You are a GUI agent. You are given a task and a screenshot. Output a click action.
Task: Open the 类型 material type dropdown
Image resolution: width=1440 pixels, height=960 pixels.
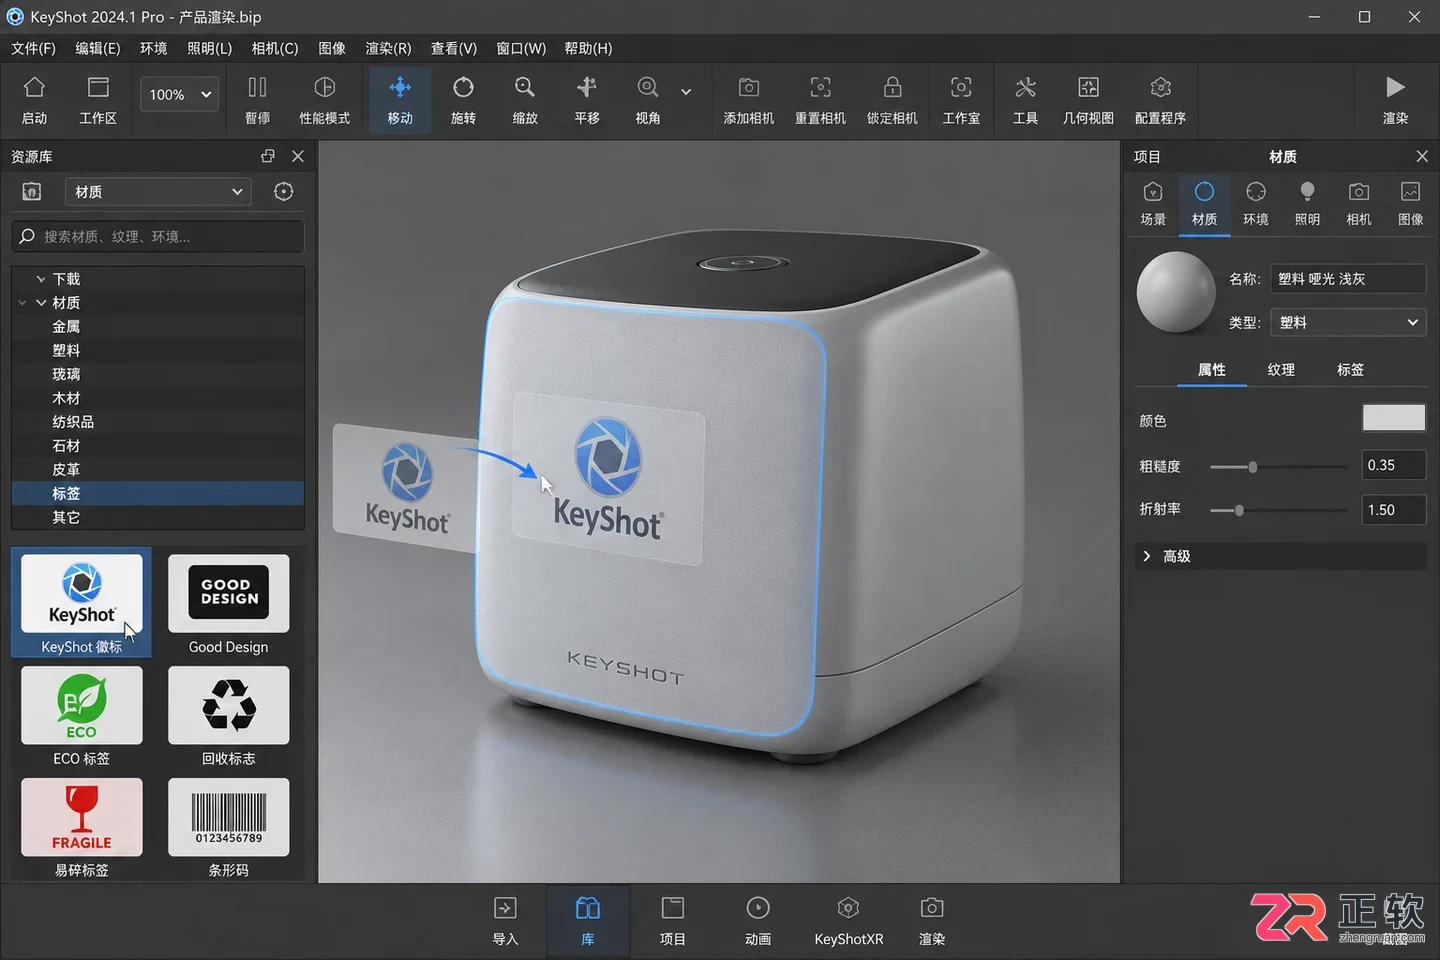1348,322
